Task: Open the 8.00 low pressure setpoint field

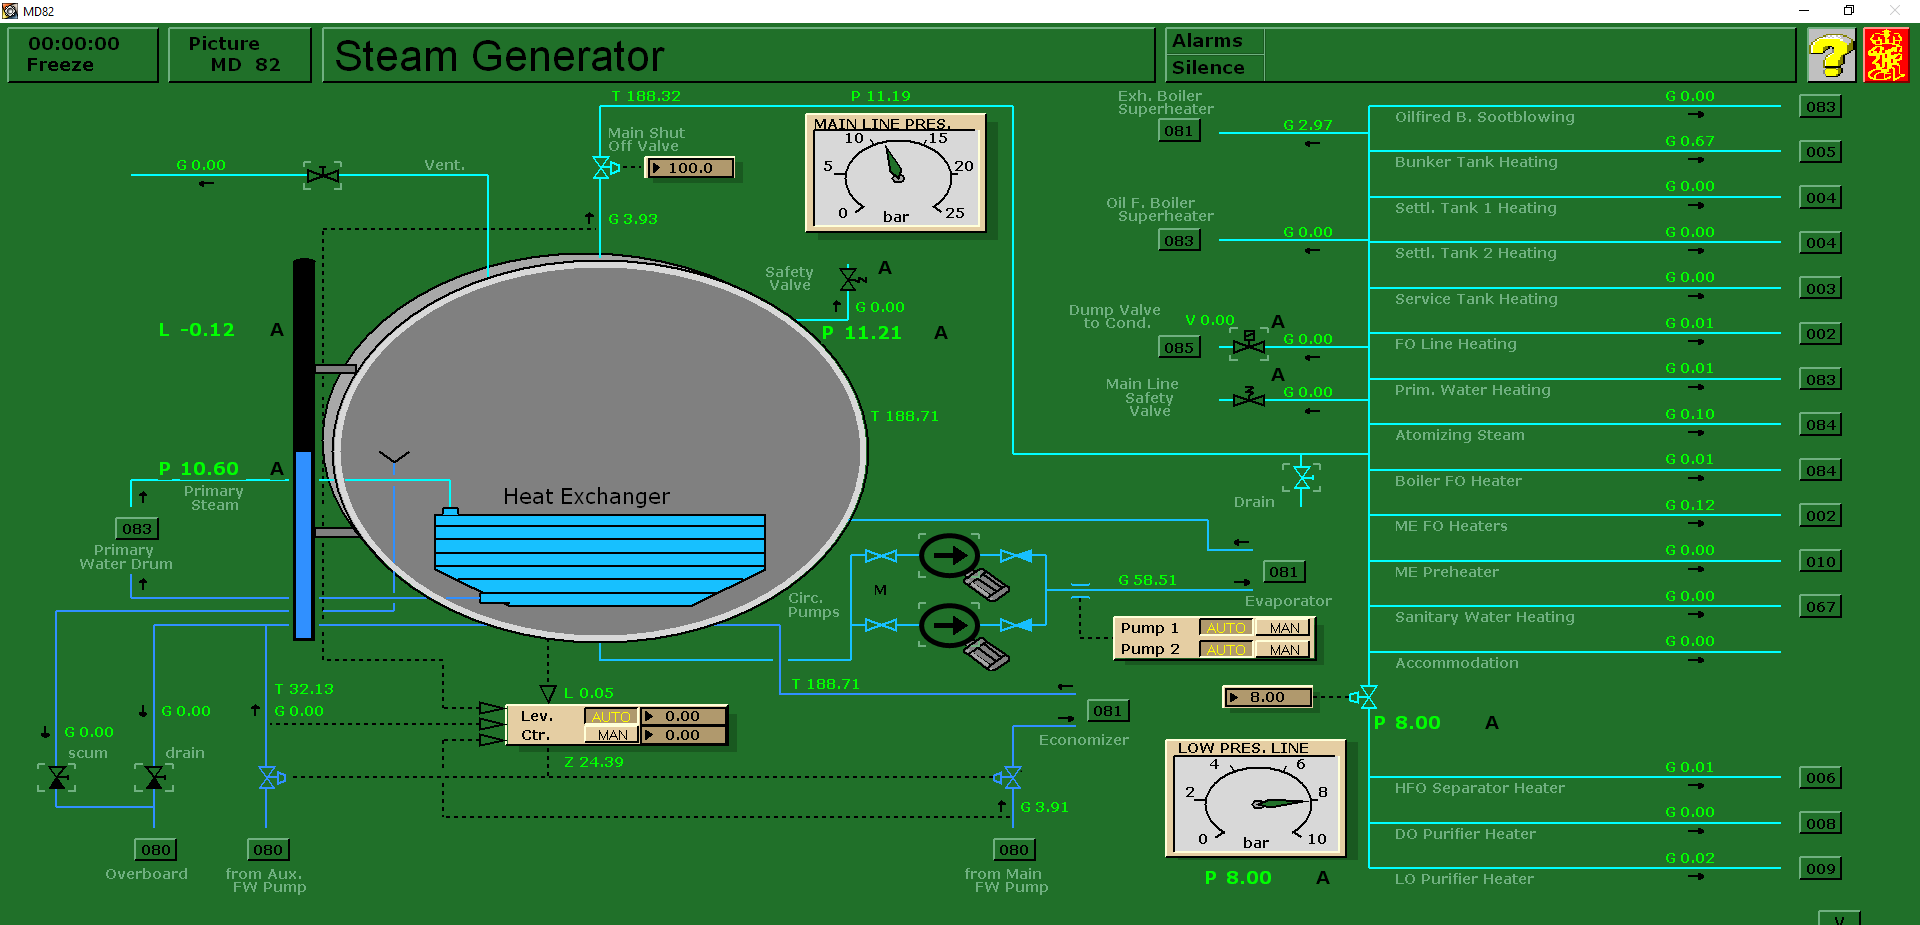Action: pyautogui.click(x=1267, y=697)
